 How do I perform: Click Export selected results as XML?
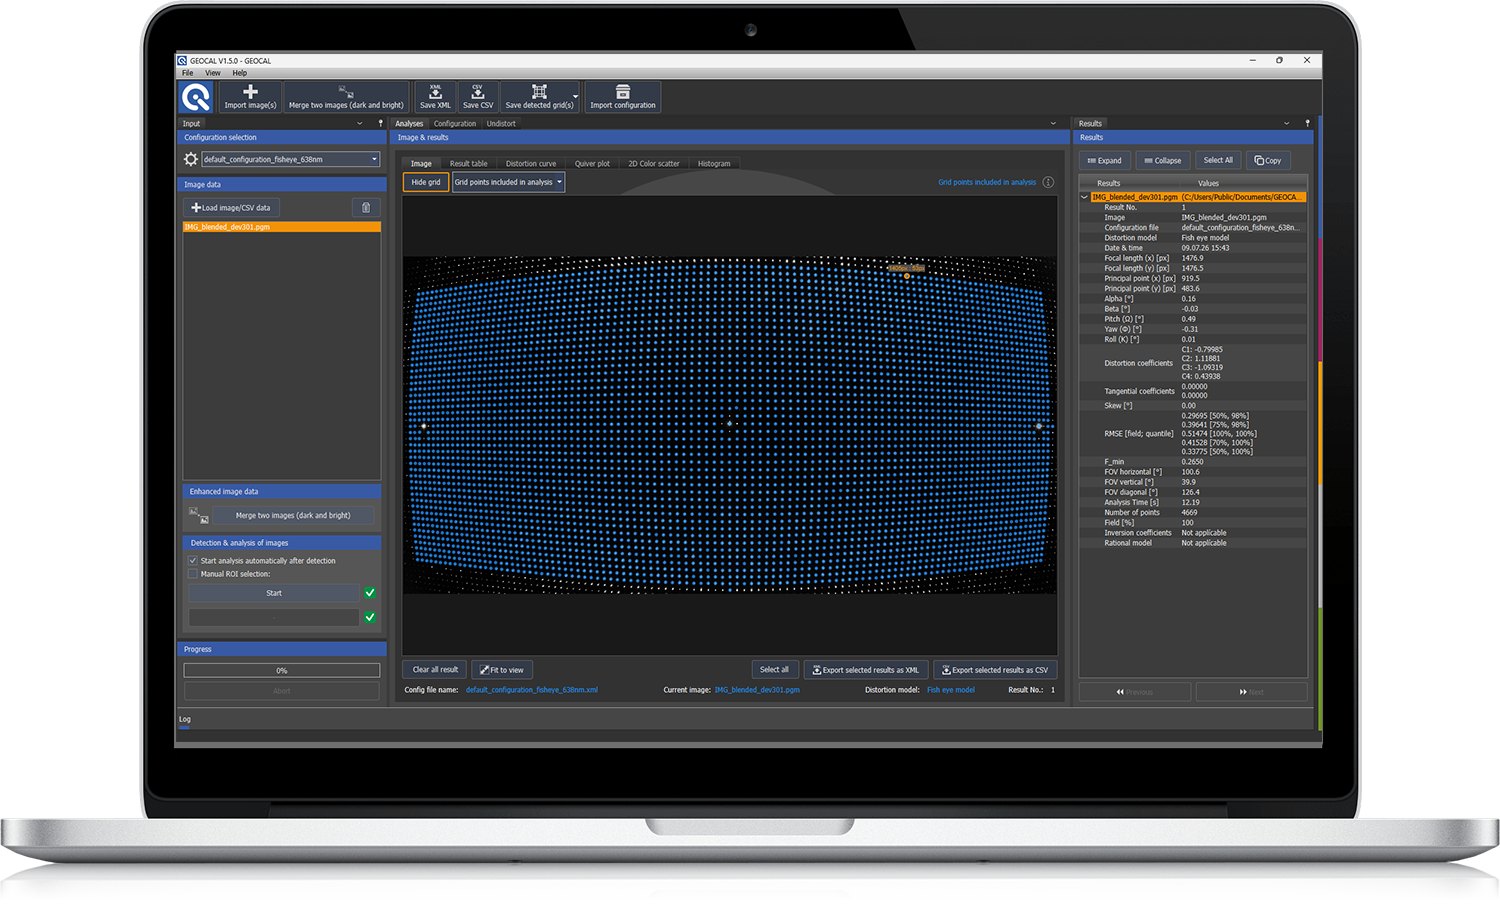tap(866, 670)
